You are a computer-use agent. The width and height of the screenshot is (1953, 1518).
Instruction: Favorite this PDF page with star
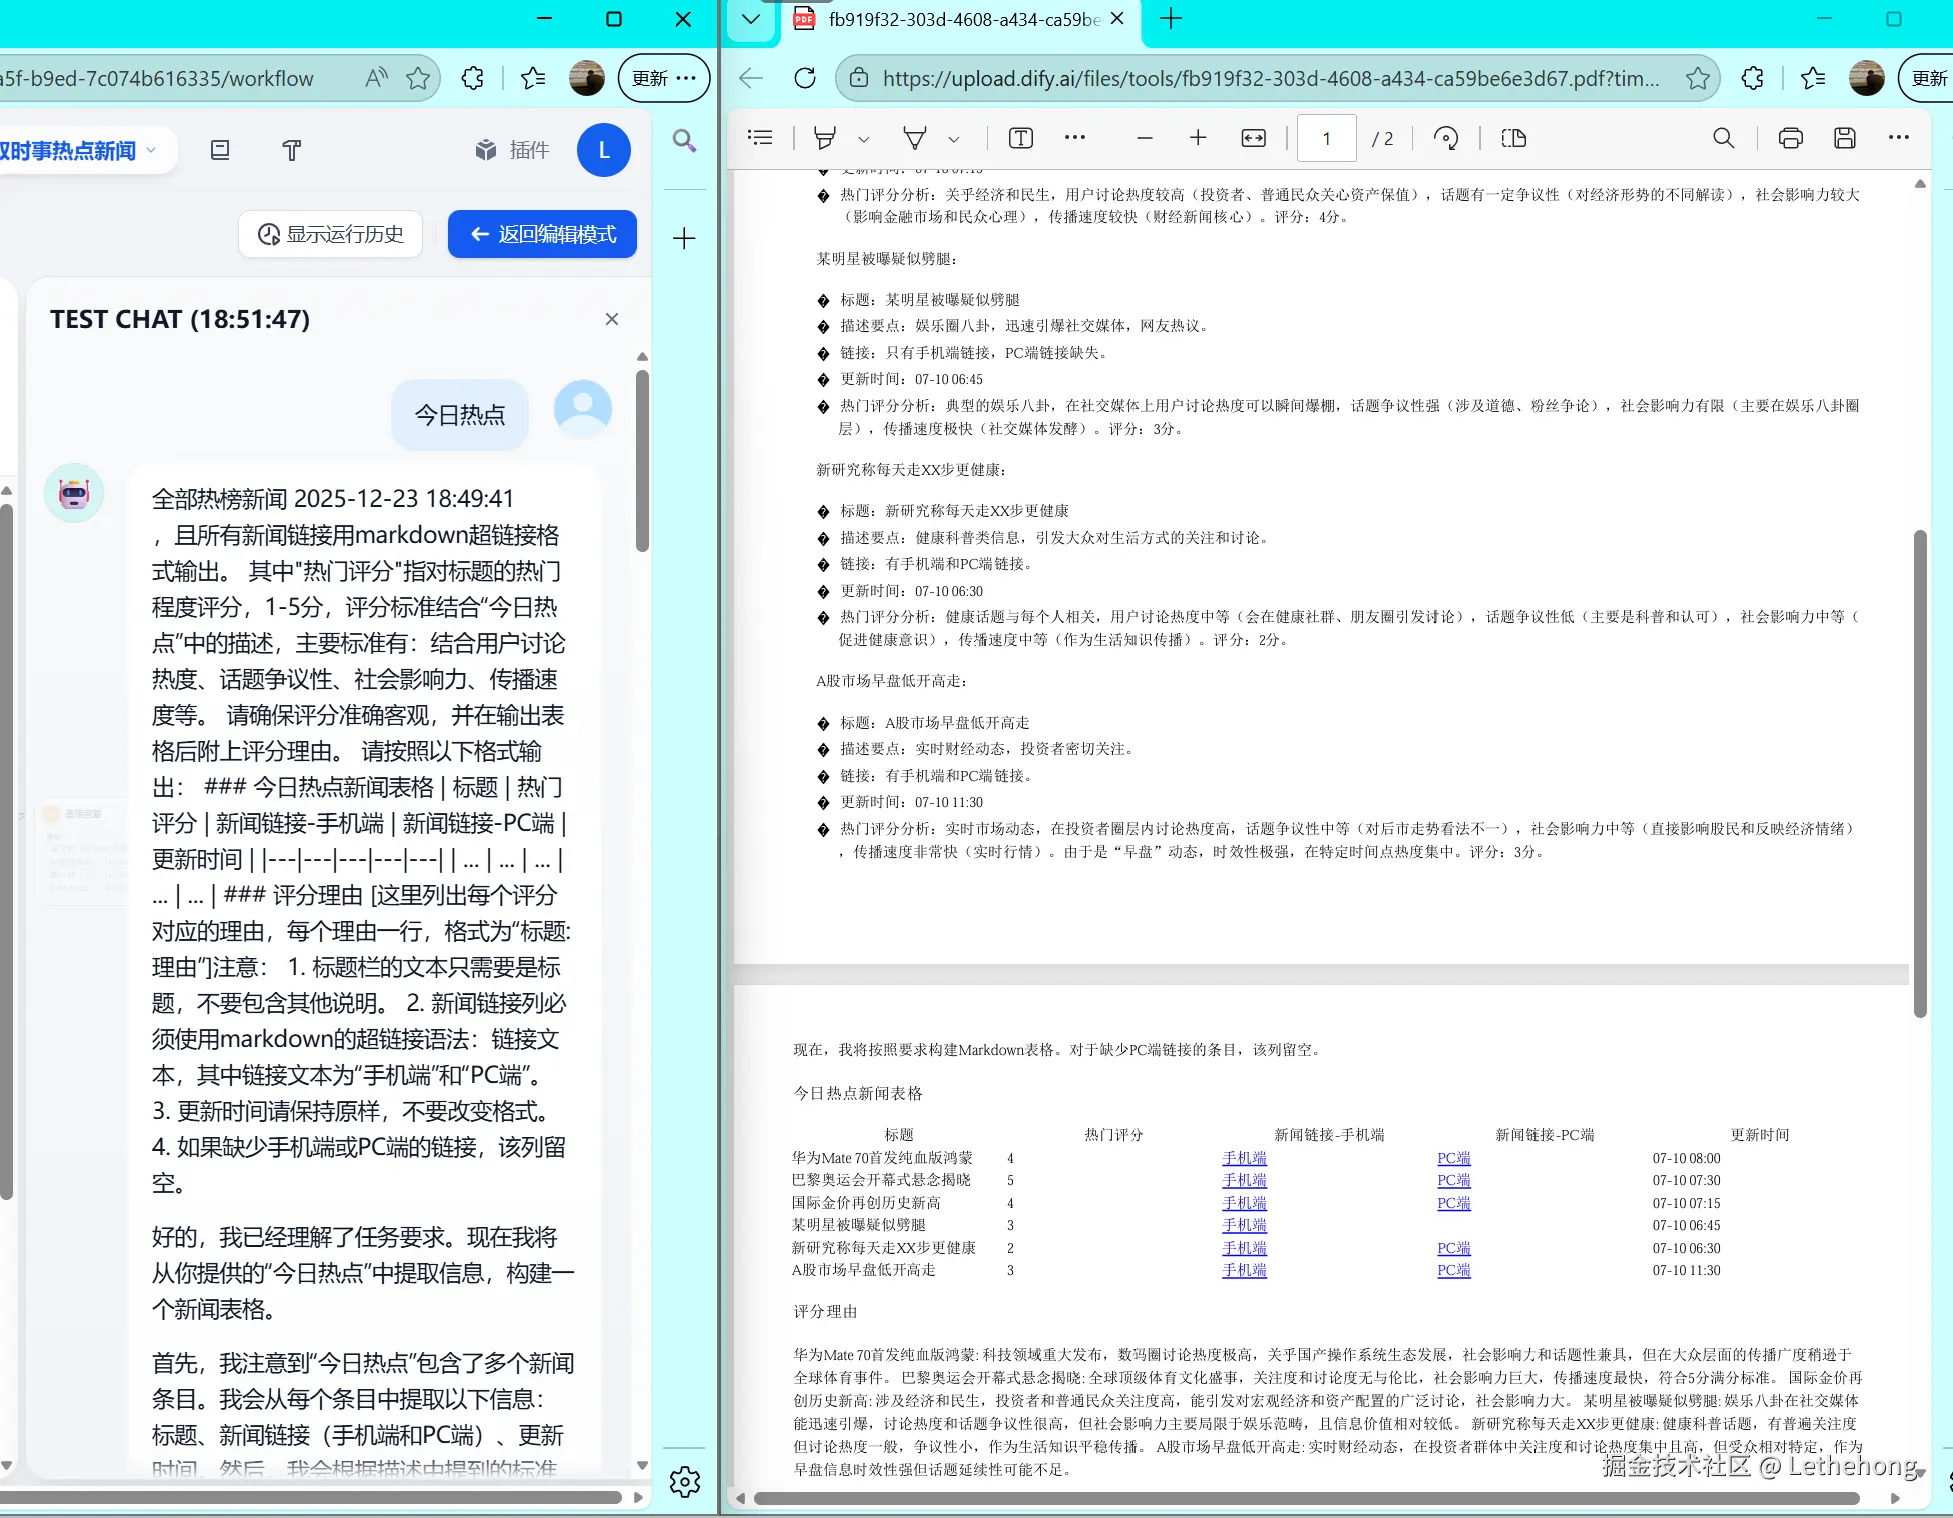click(x=1697, y=78)
